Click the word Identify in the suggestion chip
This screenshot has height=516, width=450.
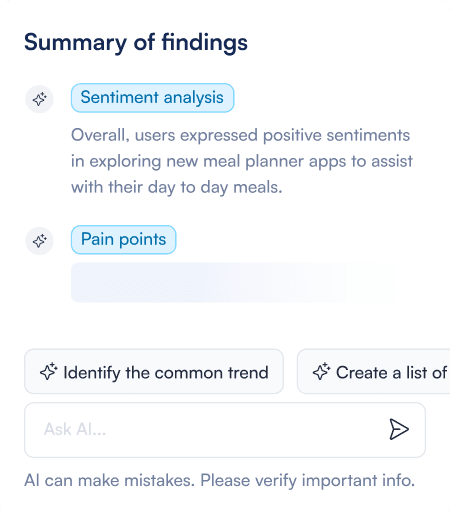(92, 373)
